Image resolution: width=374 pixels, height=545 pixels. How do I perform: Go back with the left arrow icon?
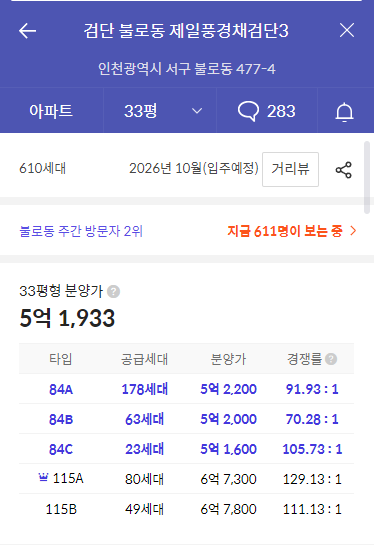tap(27, 31)
